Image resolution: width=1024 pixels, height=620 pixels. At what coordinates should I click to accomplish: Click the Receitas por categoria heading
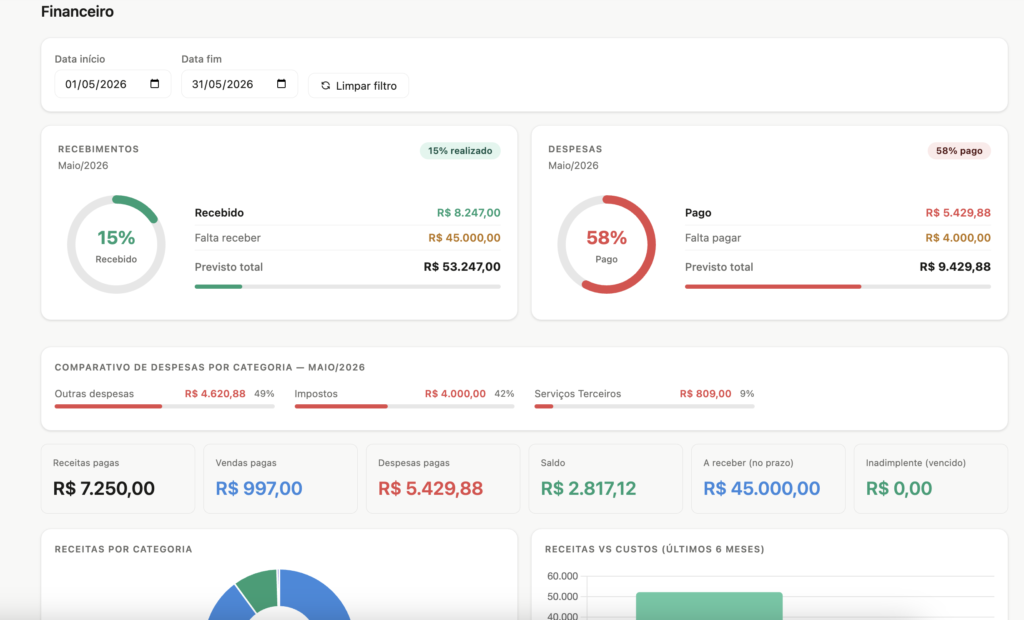point(123,549)
